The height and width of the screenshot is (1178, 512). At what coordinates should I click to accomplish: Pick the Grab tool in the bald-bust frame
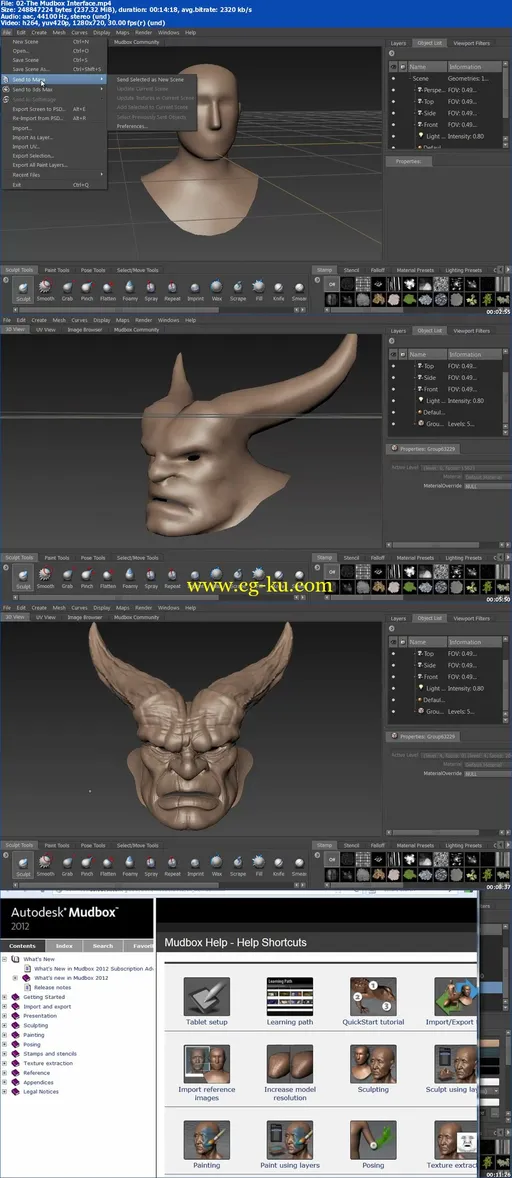coord(68,289)
